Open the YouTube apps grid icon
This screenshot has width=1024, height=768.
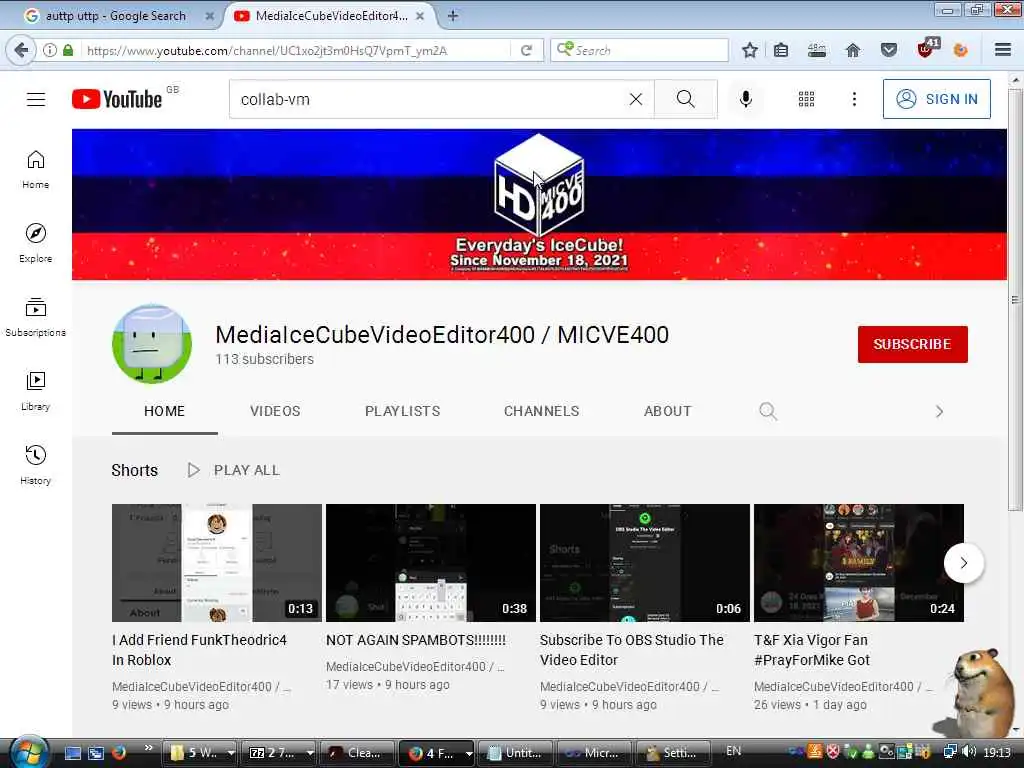click(x=807, y=99)
